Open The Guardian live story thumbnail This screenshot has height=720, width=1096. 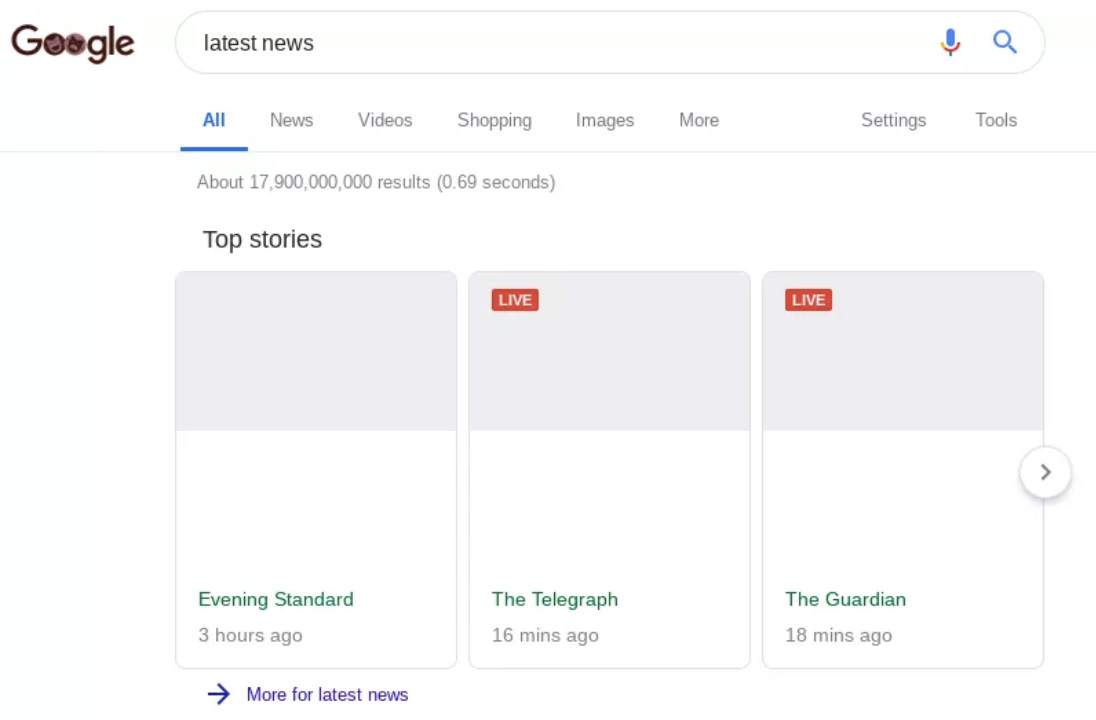[x=903, y=351]
